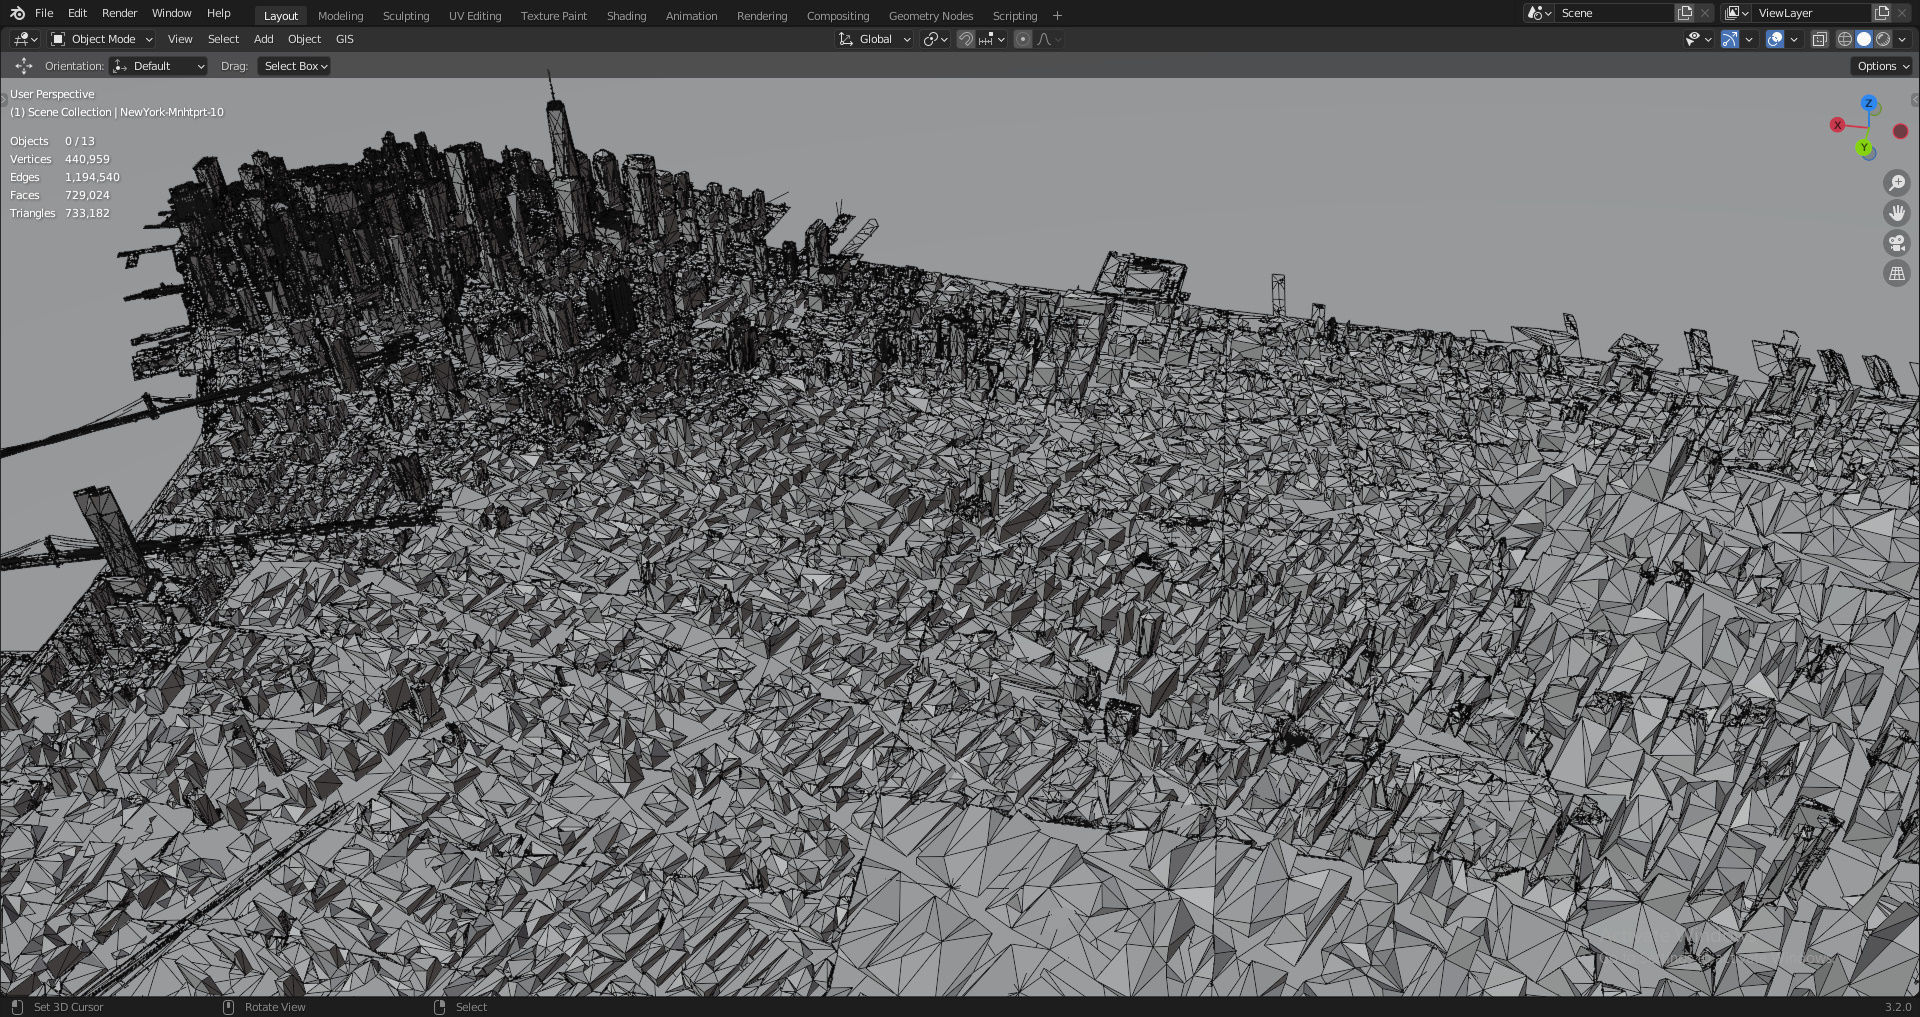The width and height of the screenshot is (1920, 1017).
Task: Open the Default orientation dropdown
Action: [x=159, y=66]
